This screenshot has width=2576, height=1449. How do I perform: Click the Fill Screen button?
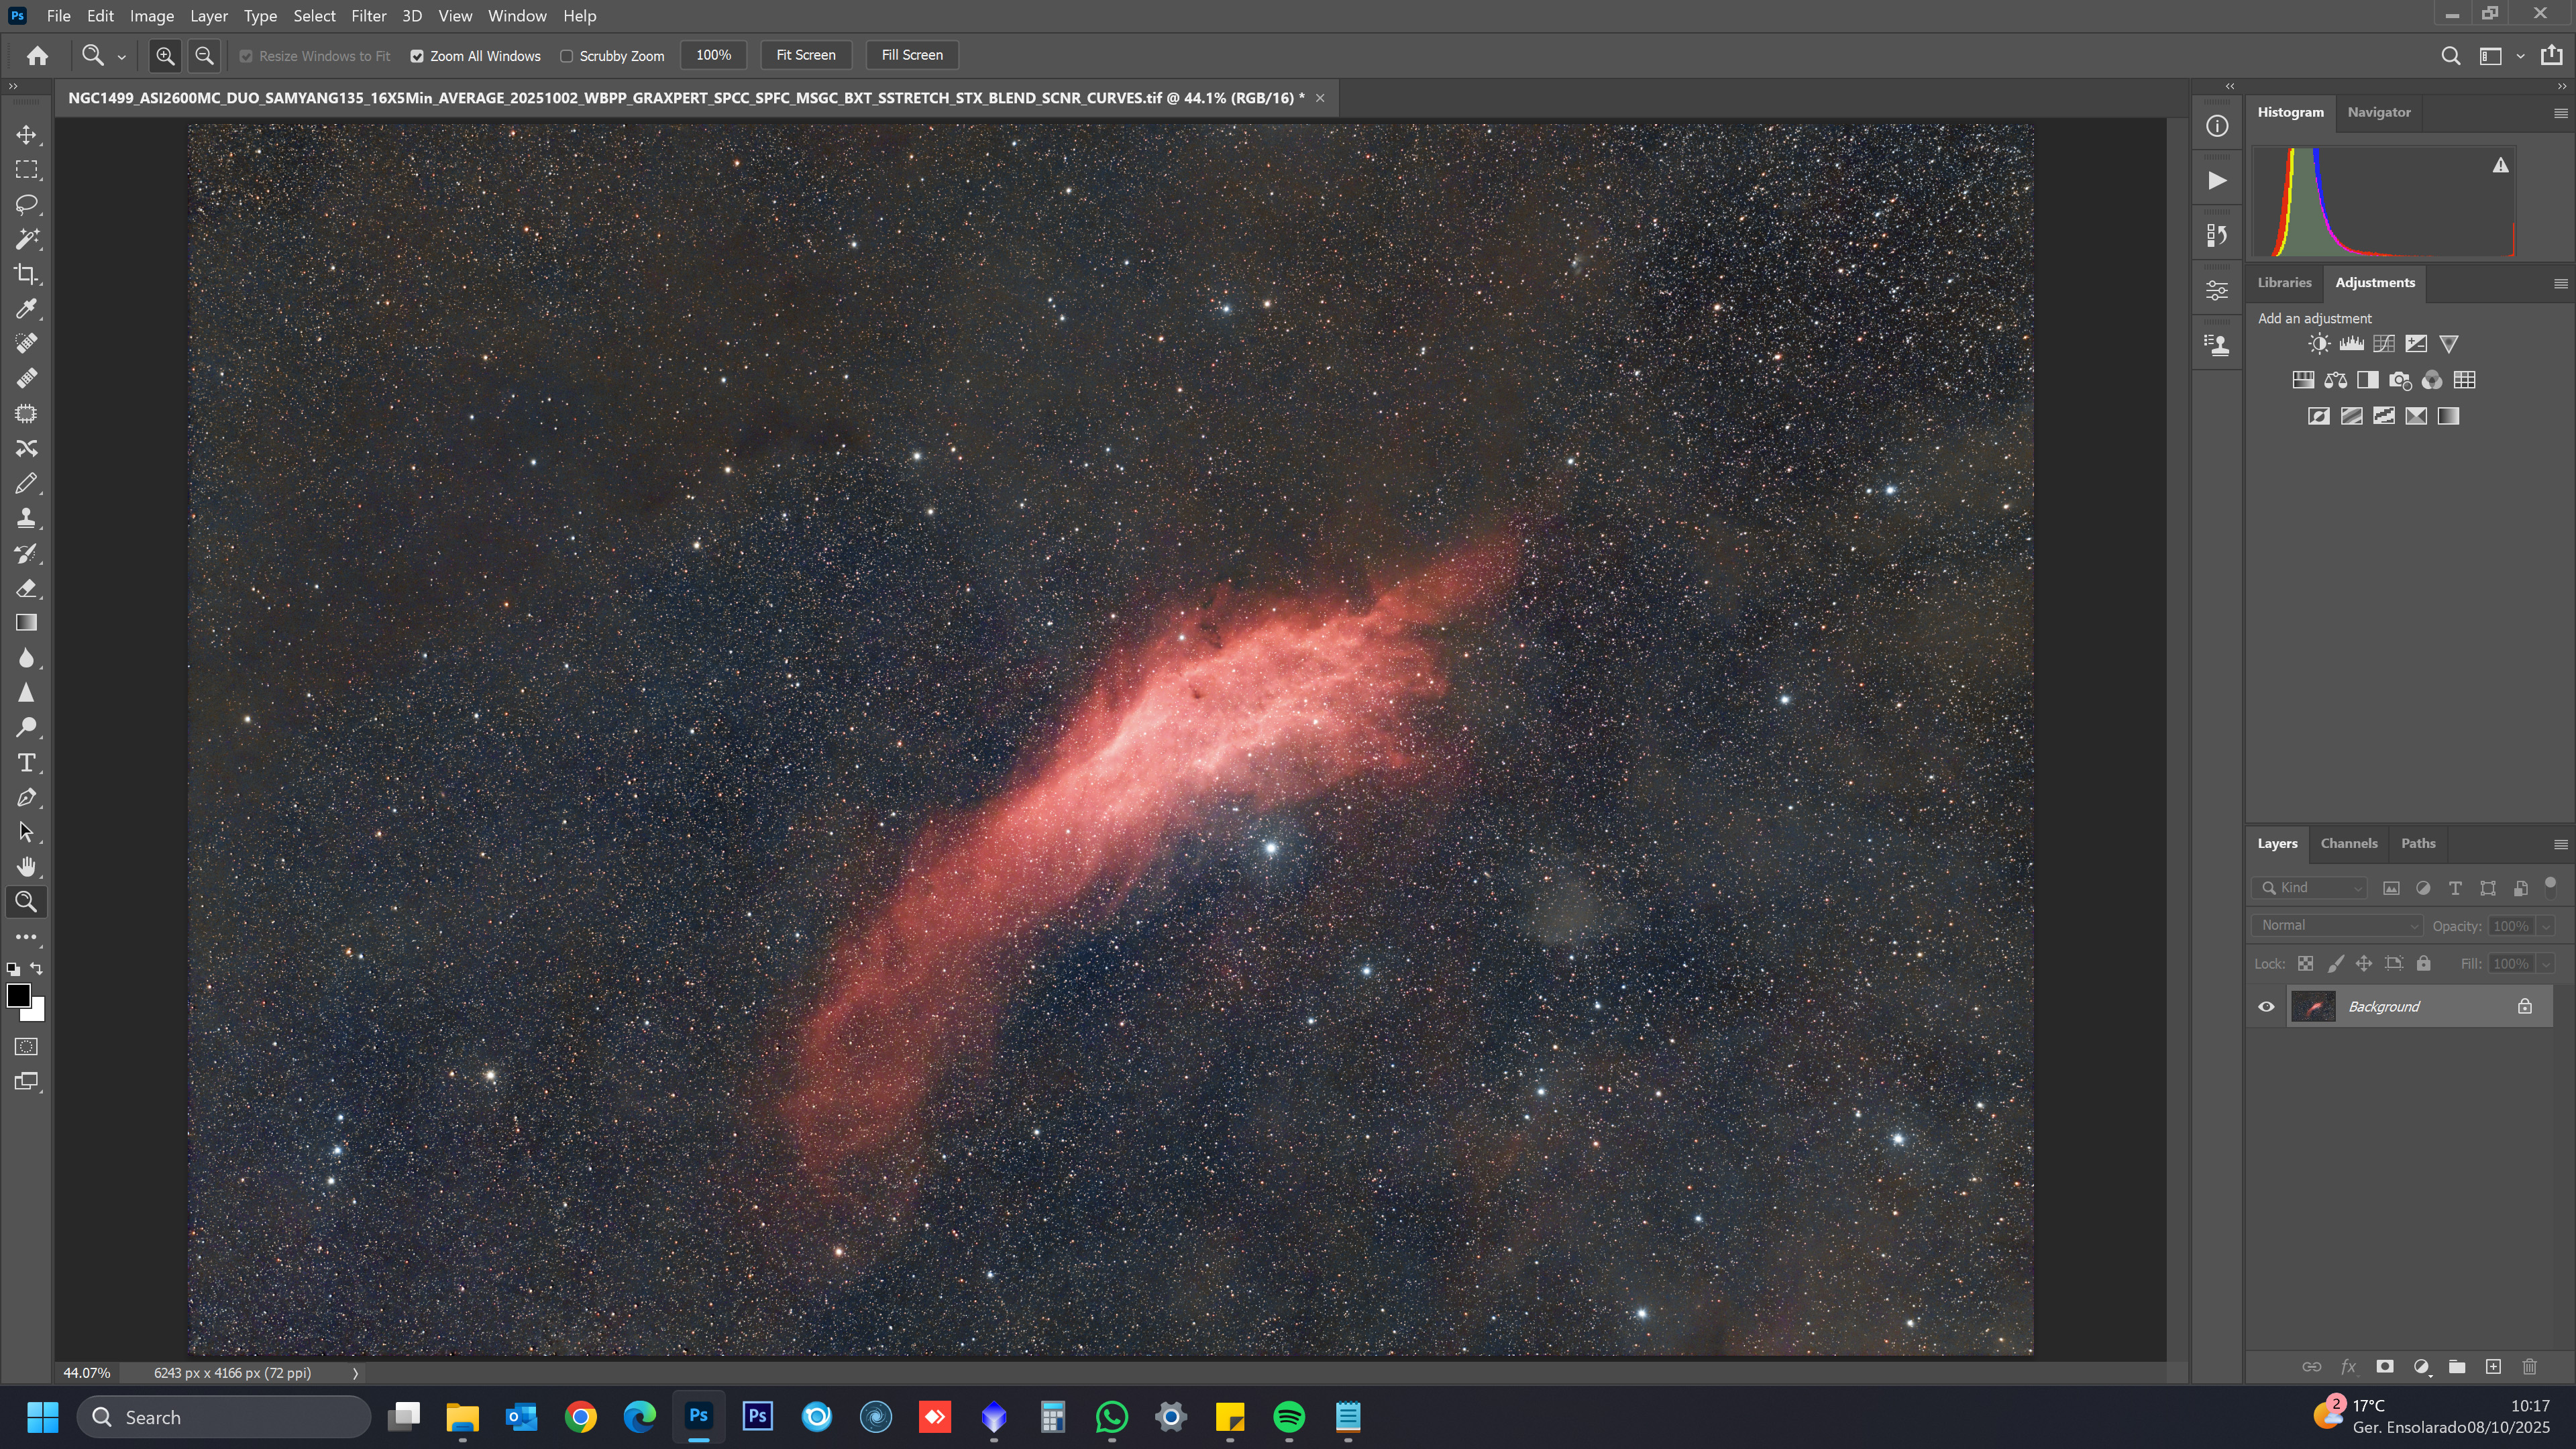click(x=911, y=55)
